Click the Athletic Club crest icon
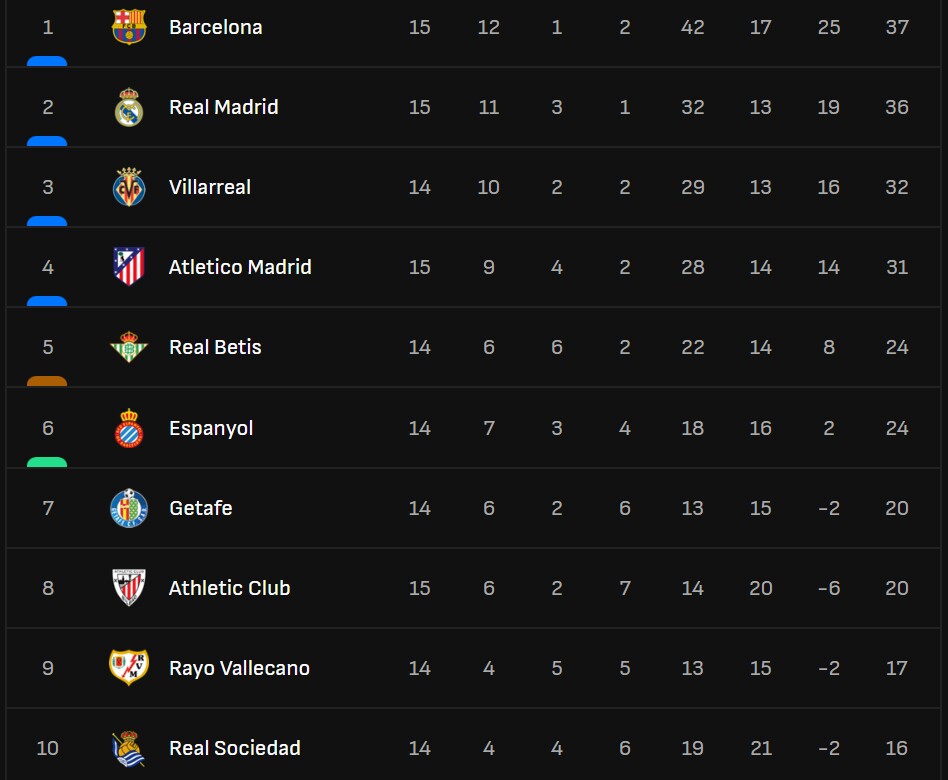 [x=129, y=588]
